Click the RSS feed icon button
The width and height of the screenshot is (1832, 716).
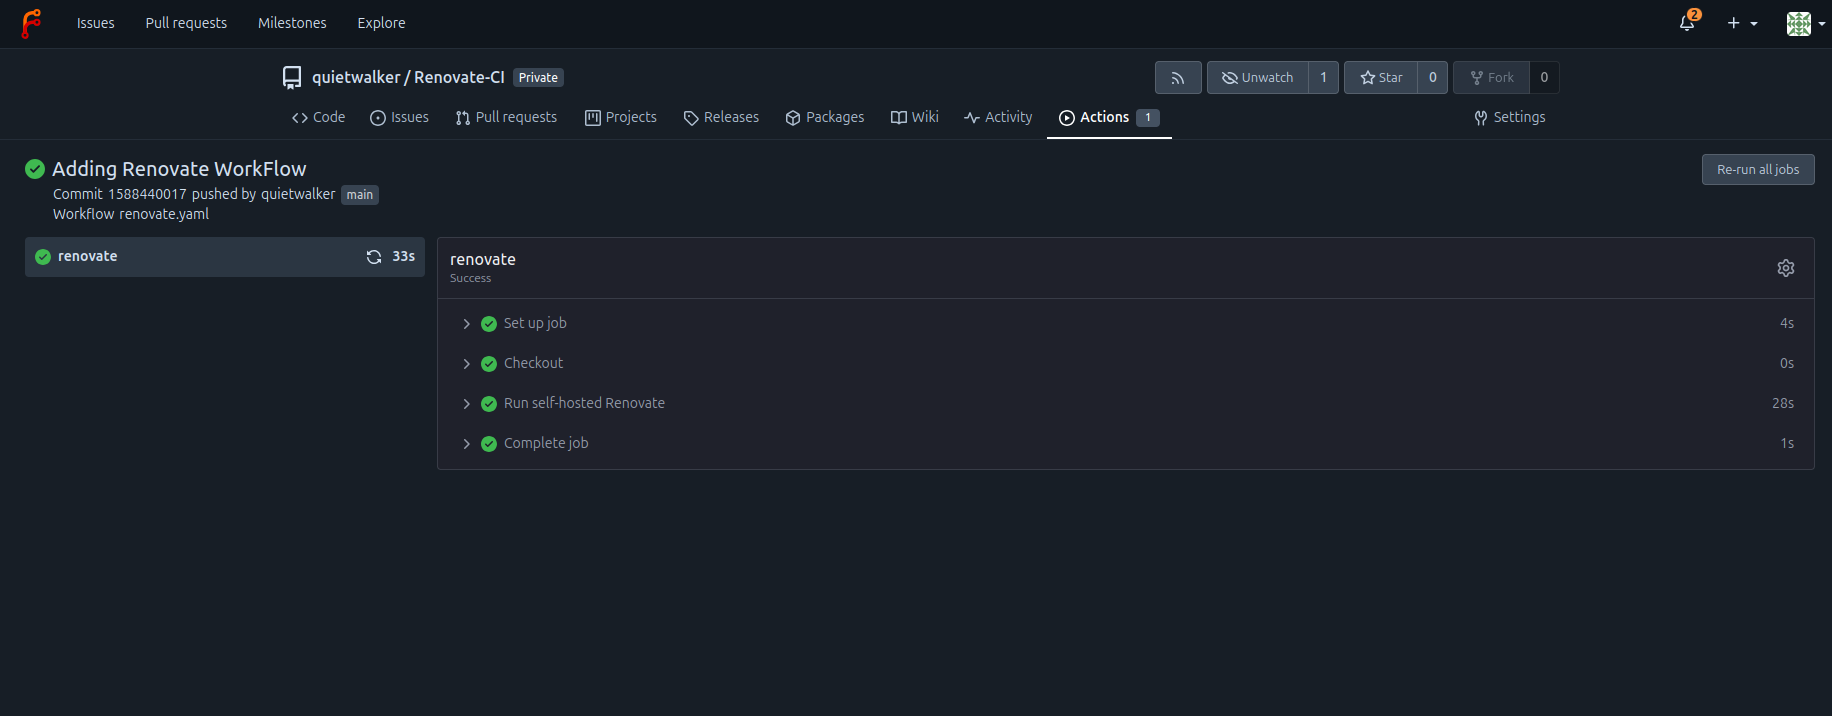tap(1177, 78)
